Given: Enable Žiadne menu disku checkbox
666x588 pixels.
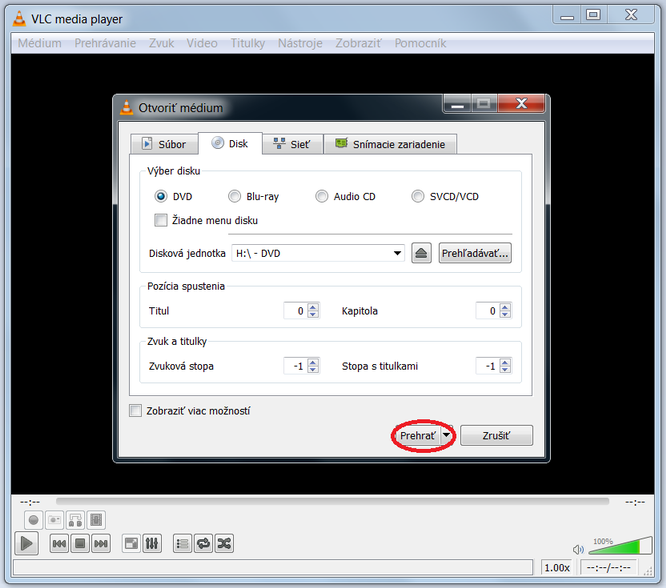Looking at the screenshot, I should click(161, 220).
